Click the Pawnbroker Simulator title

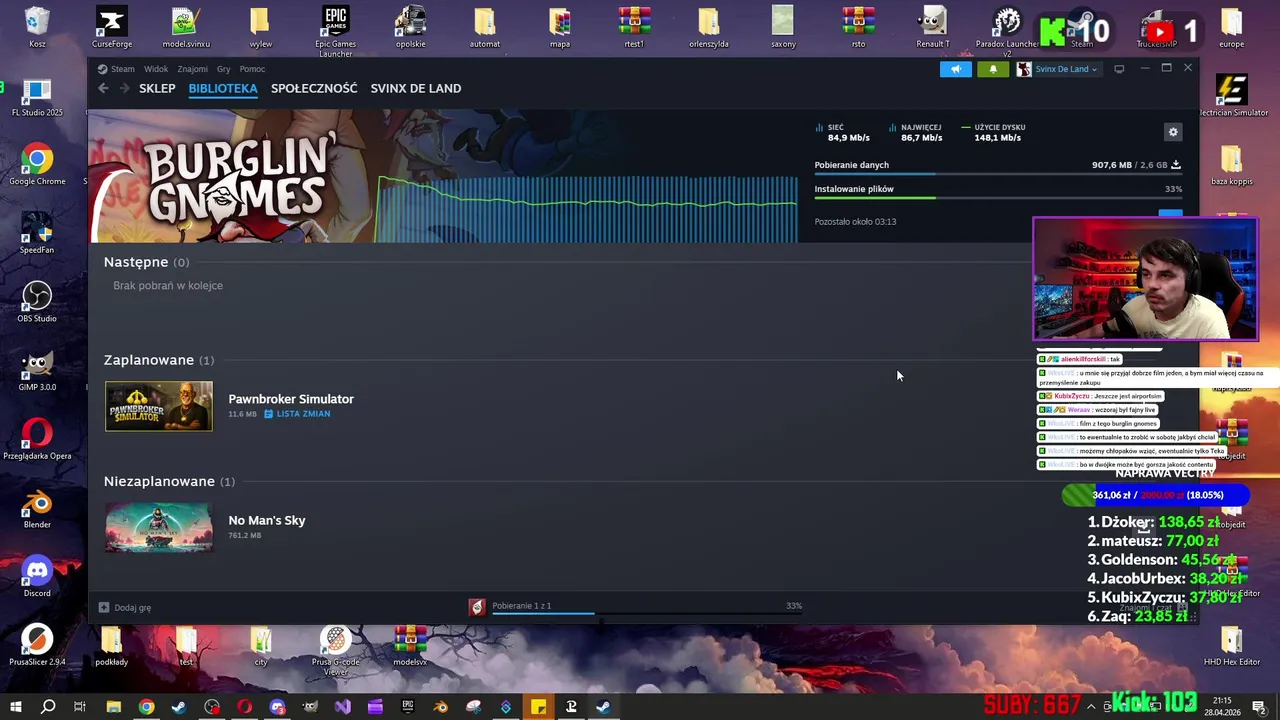tap(291, 399)
